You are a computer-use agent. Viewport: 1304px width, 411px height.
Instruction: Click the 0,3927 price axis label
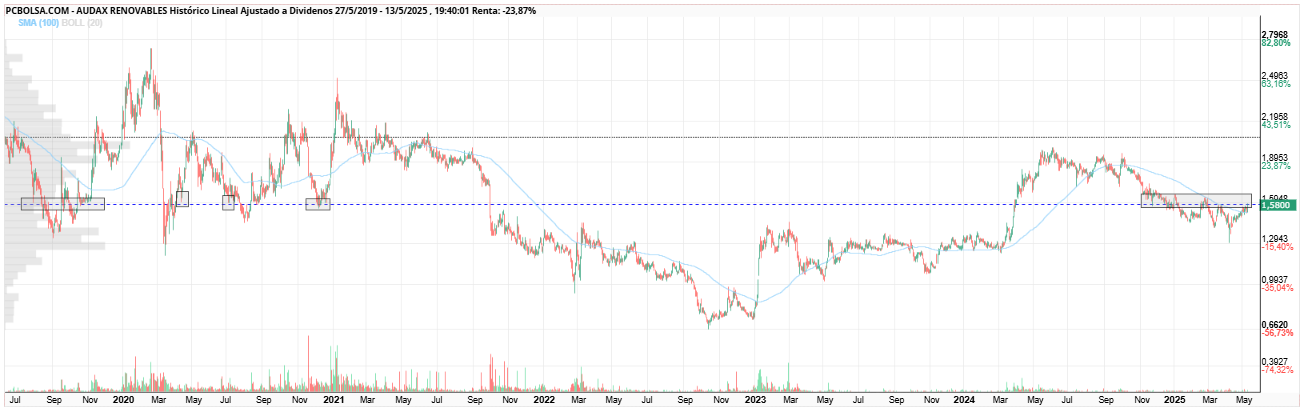click(1276, 361)
